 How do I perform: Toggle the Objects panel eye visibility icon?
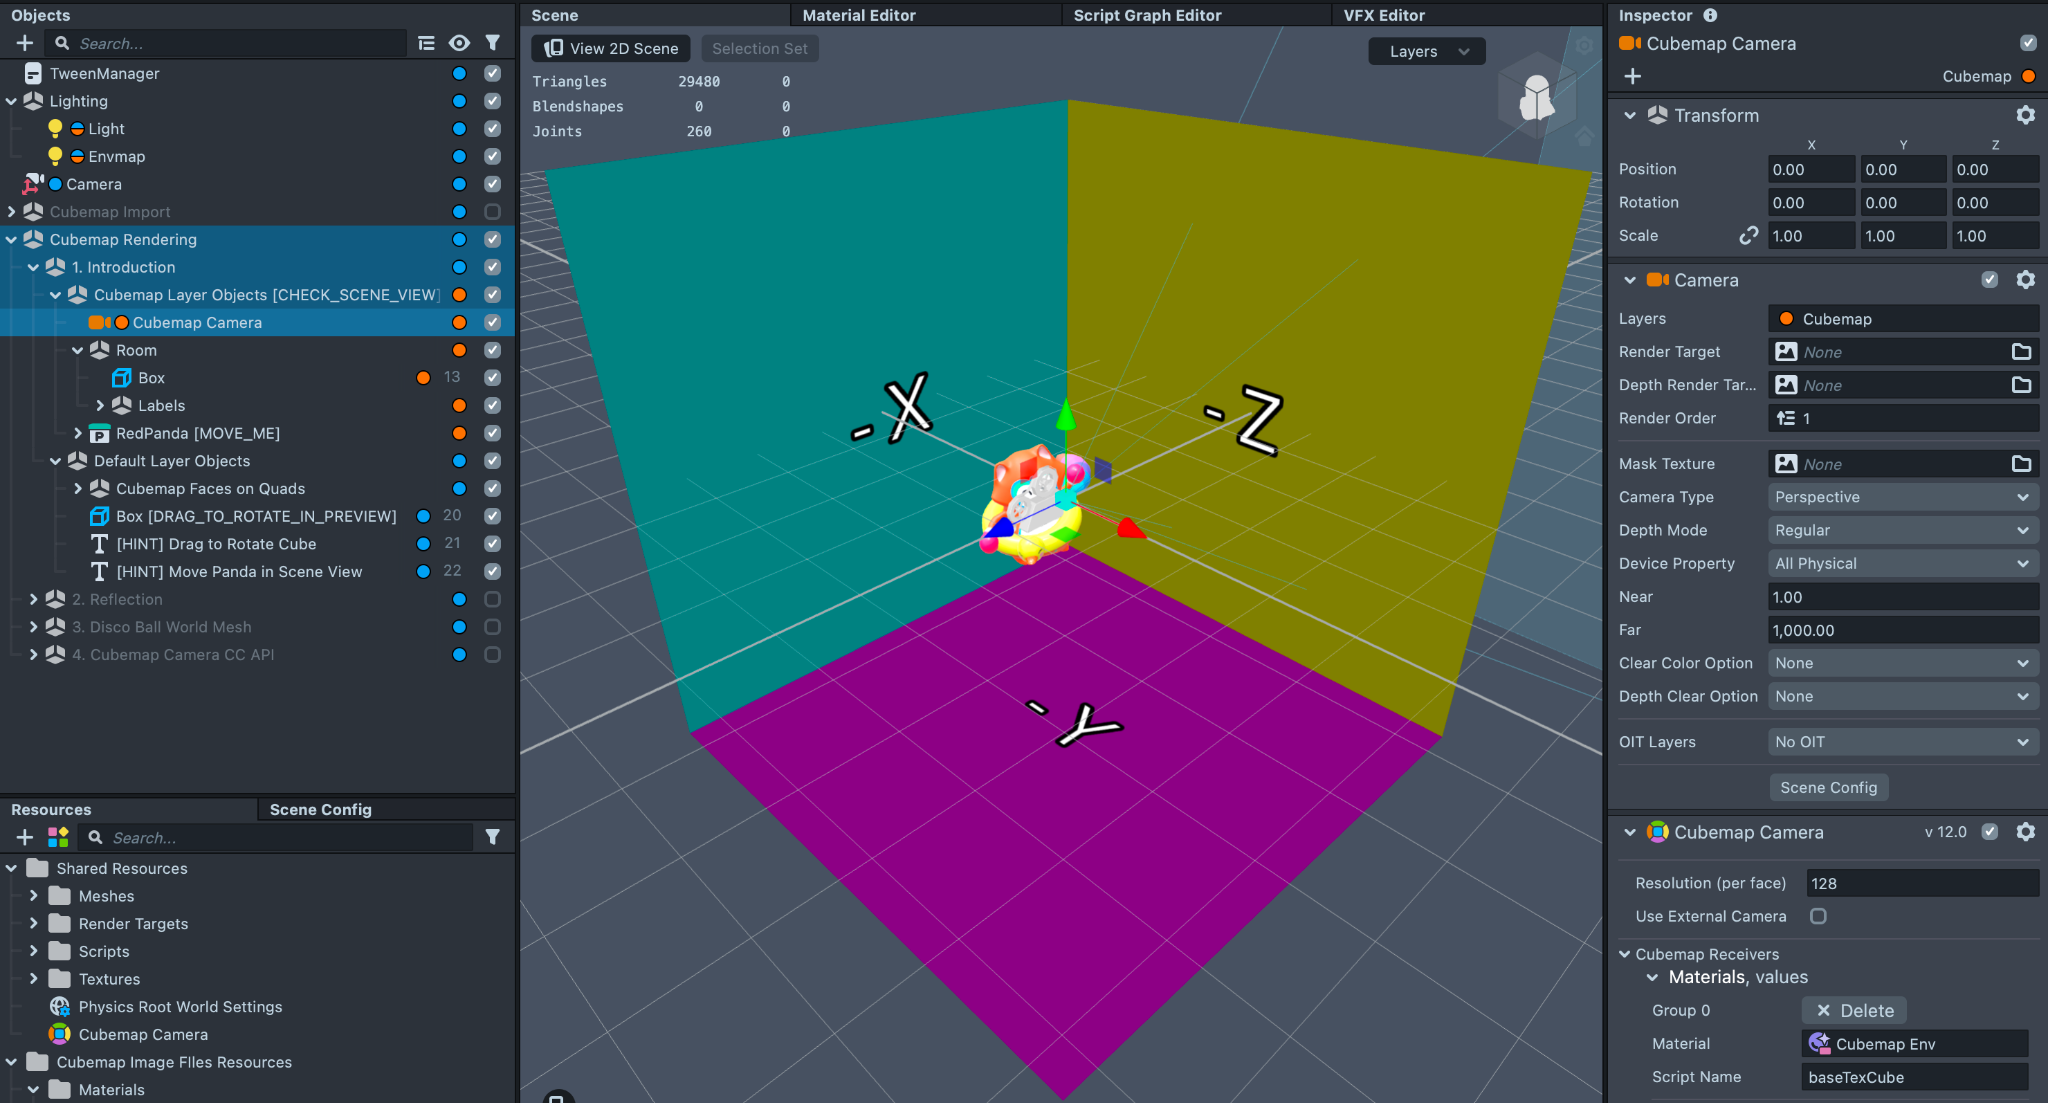click(x=459, y=43)
